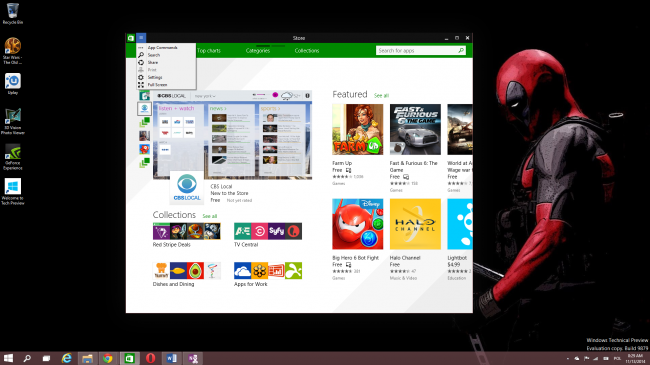Open the GeForce Experience desktop icon
The image size is (650, 365).
(13, 157)
